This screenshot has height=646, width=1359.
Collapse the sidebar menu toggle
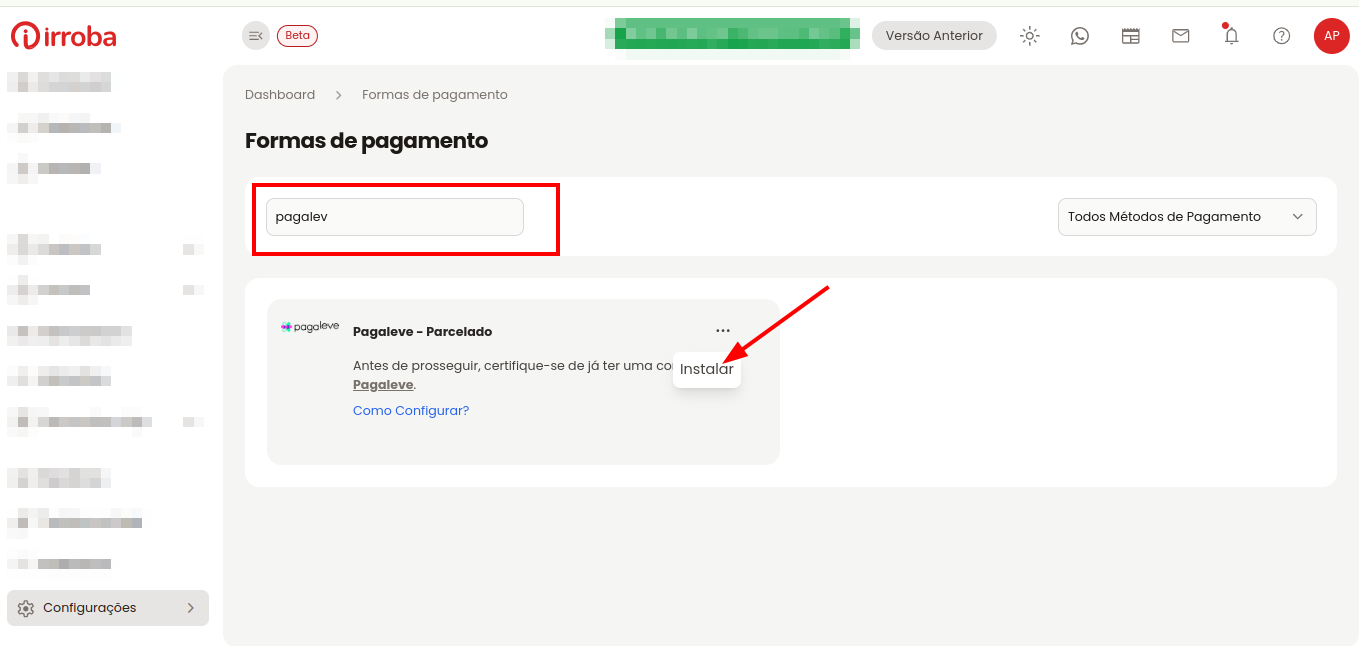click(256, 35)
